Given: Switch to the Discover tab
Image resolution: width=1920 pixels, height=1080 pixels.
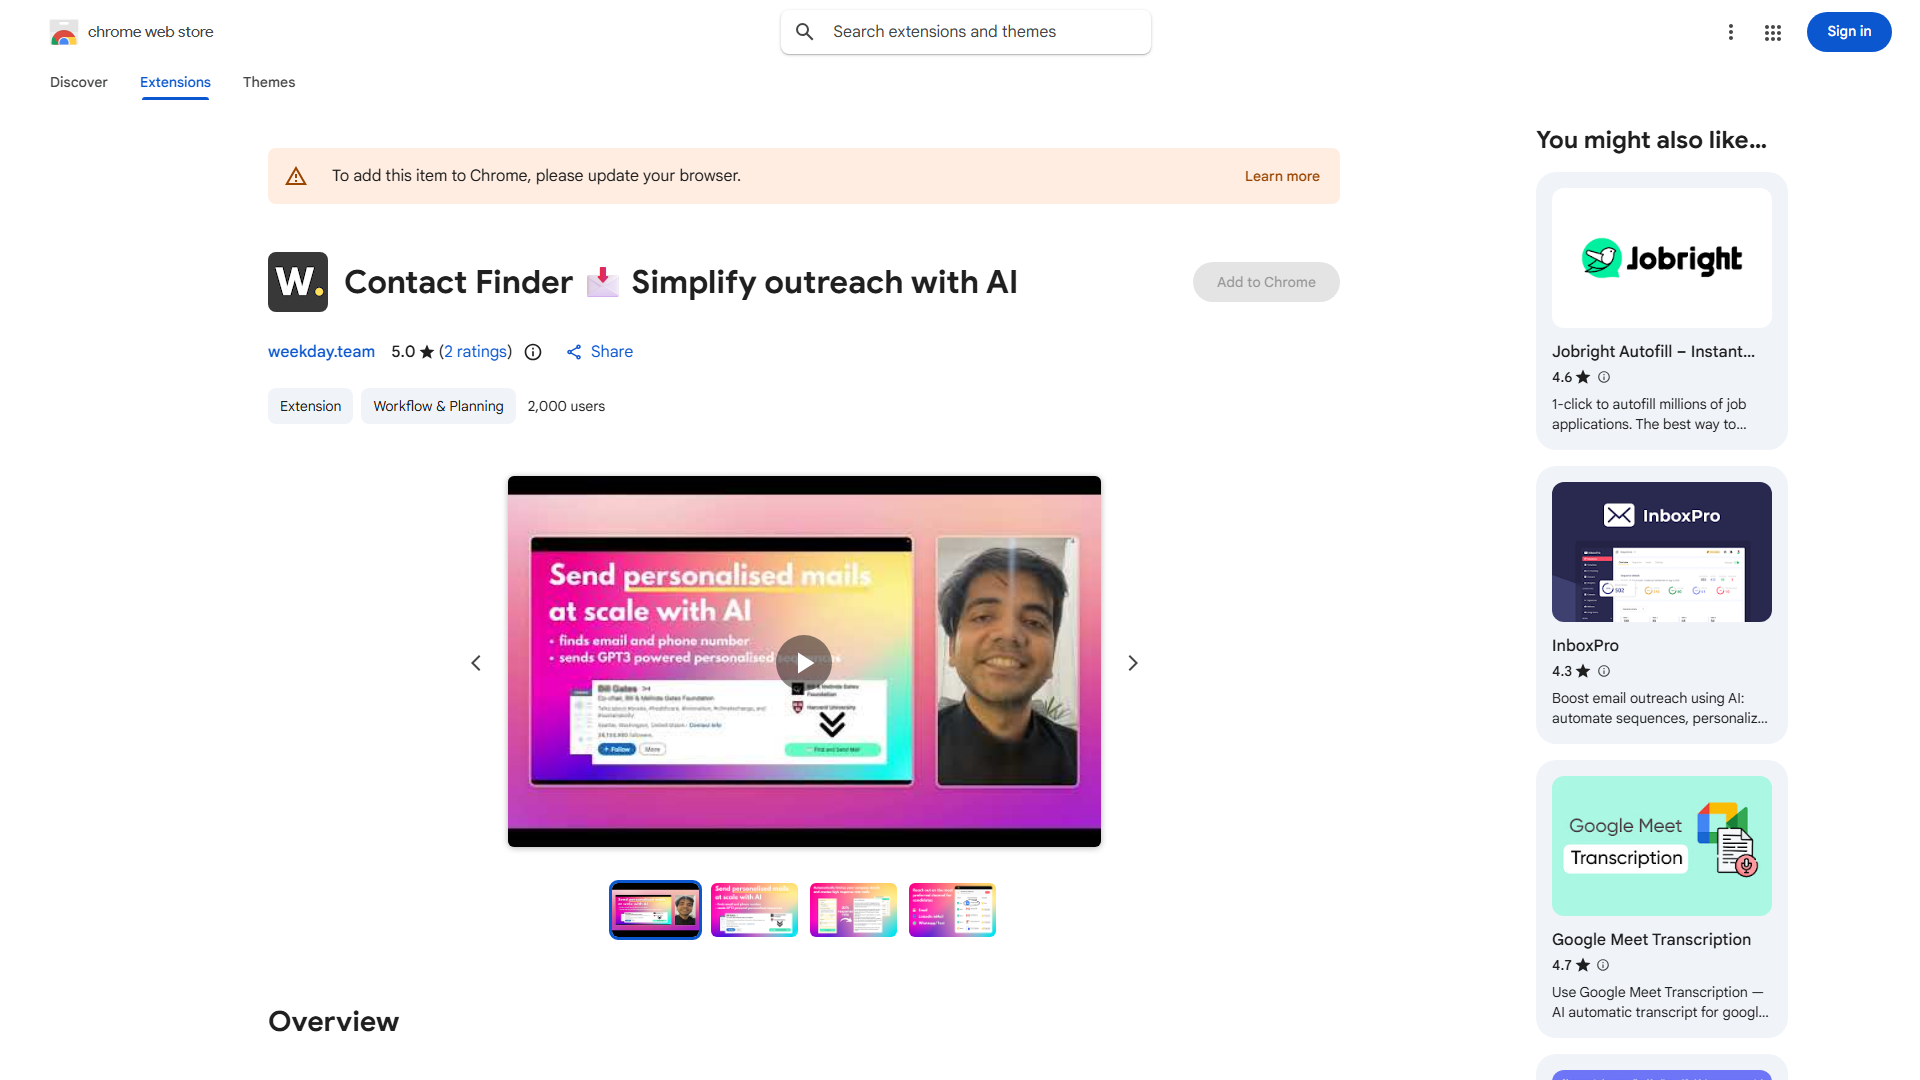Looking at the screenshot, I should [x=79, y=82].
